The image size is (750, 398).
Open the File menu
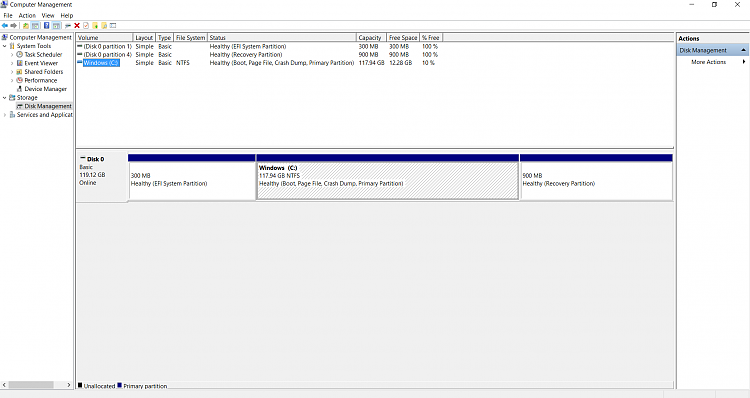8,15
